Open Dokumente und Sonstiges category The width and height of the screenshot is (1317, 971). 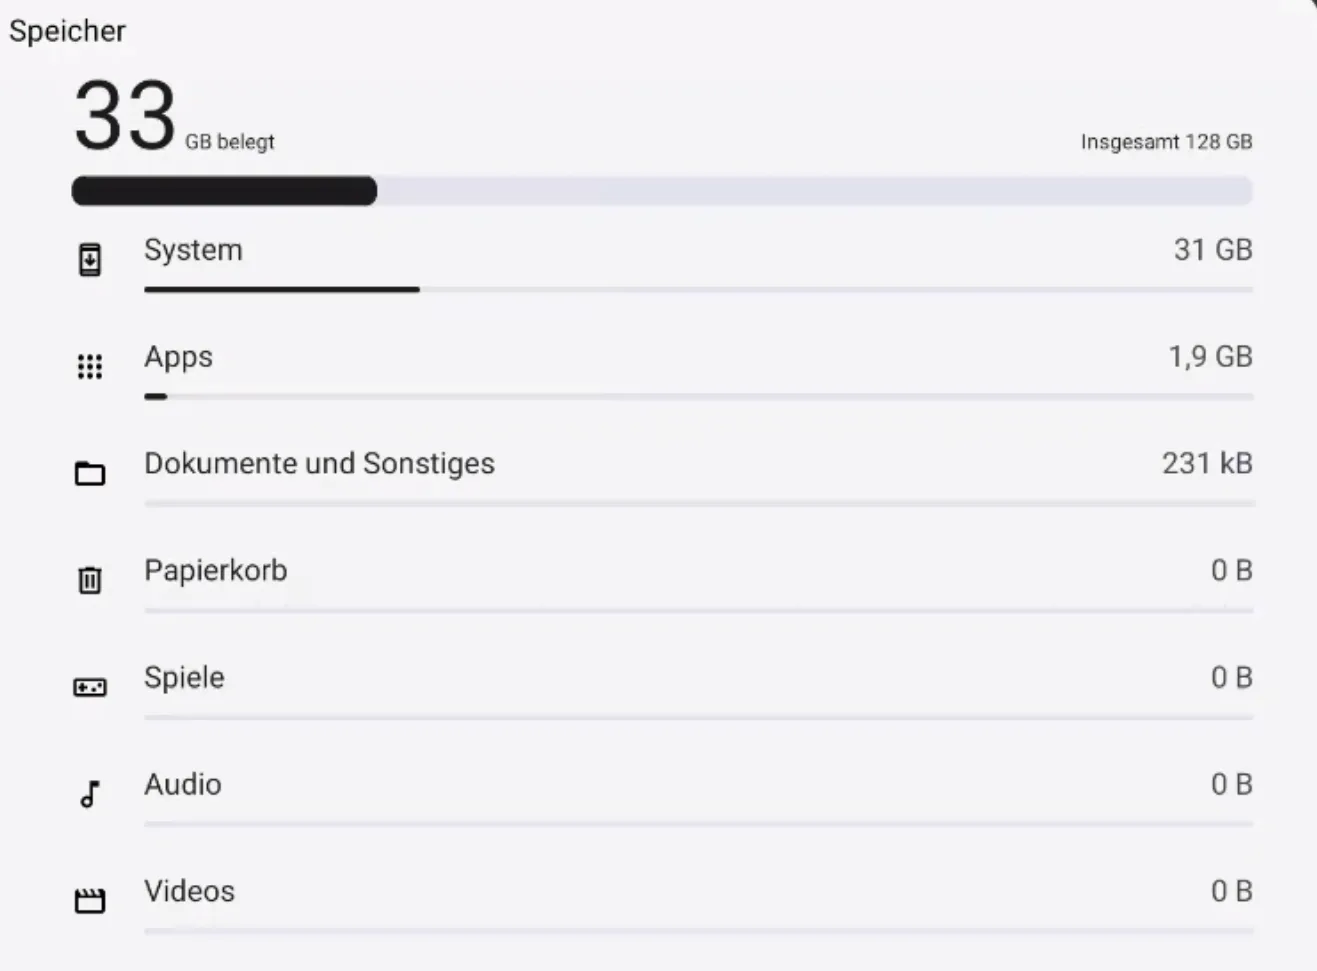pyautogui.click(x=319, y=464)
